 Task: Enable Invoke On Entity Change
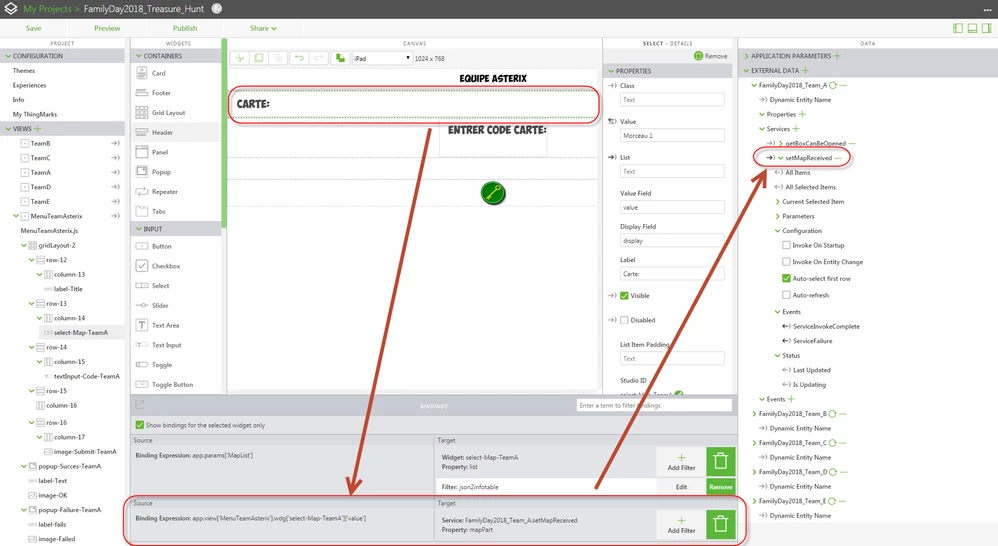coord(786,262)
